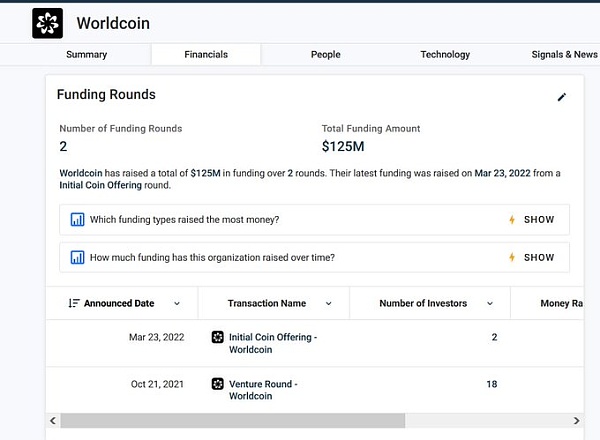Click Worldcoin icon in Initial Coin Offering row

218,337
